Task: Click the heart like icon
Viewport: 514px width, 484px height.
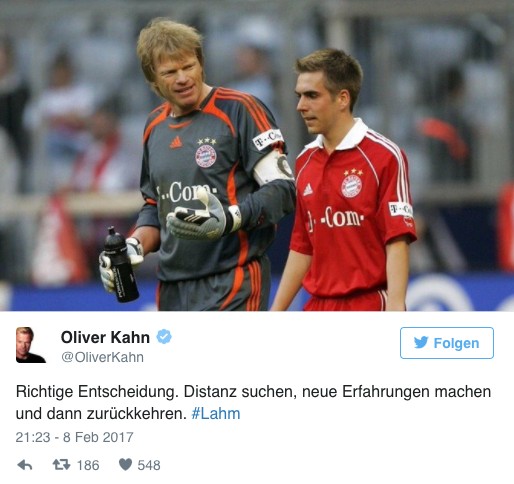Action: [126, 464]
